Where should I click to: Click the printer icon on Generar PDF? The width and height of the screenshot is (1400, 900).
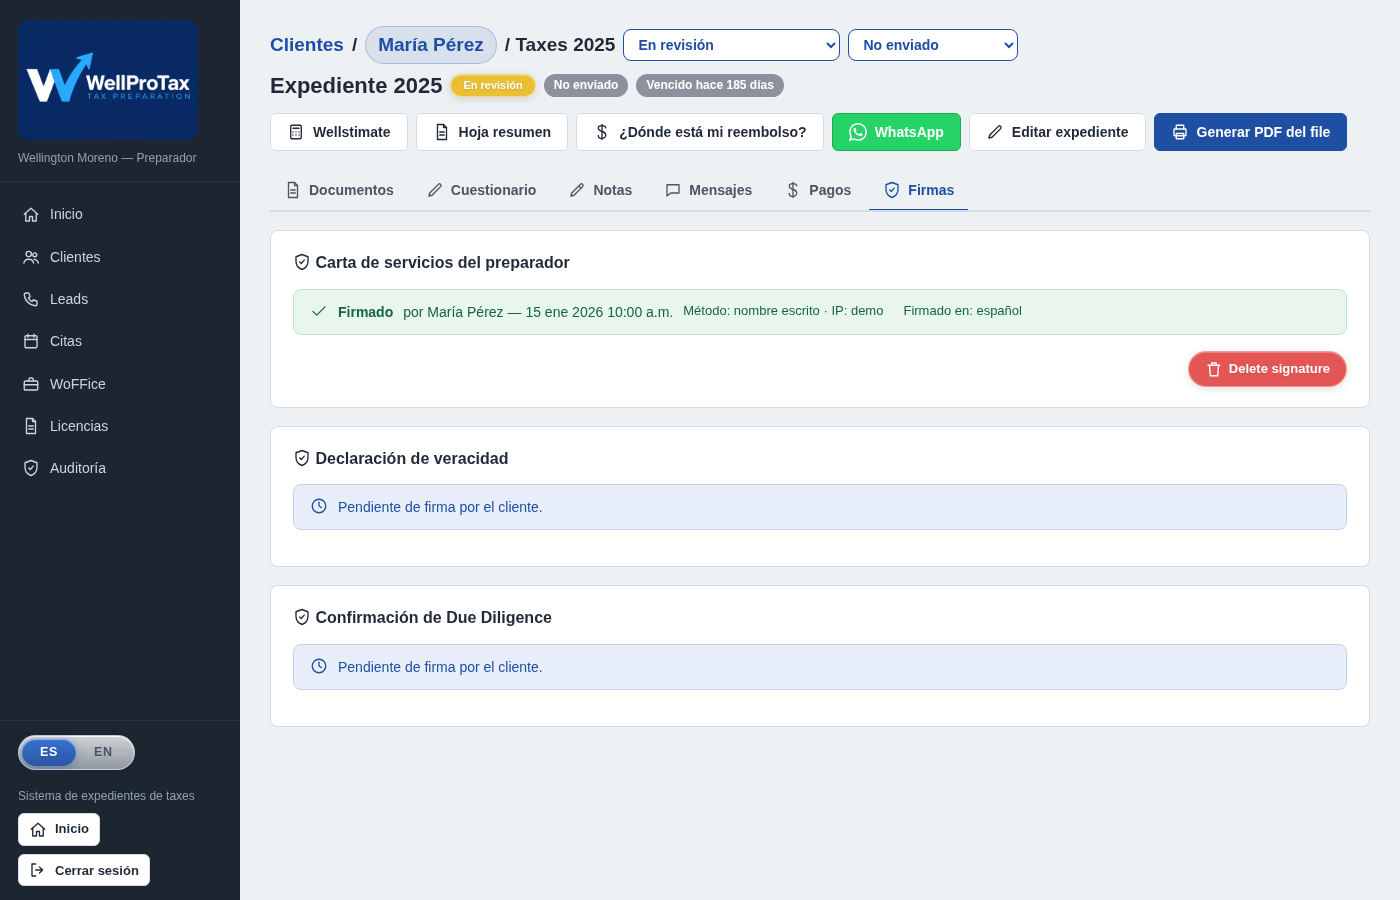pyautogui.click(x=1180, y=132)
